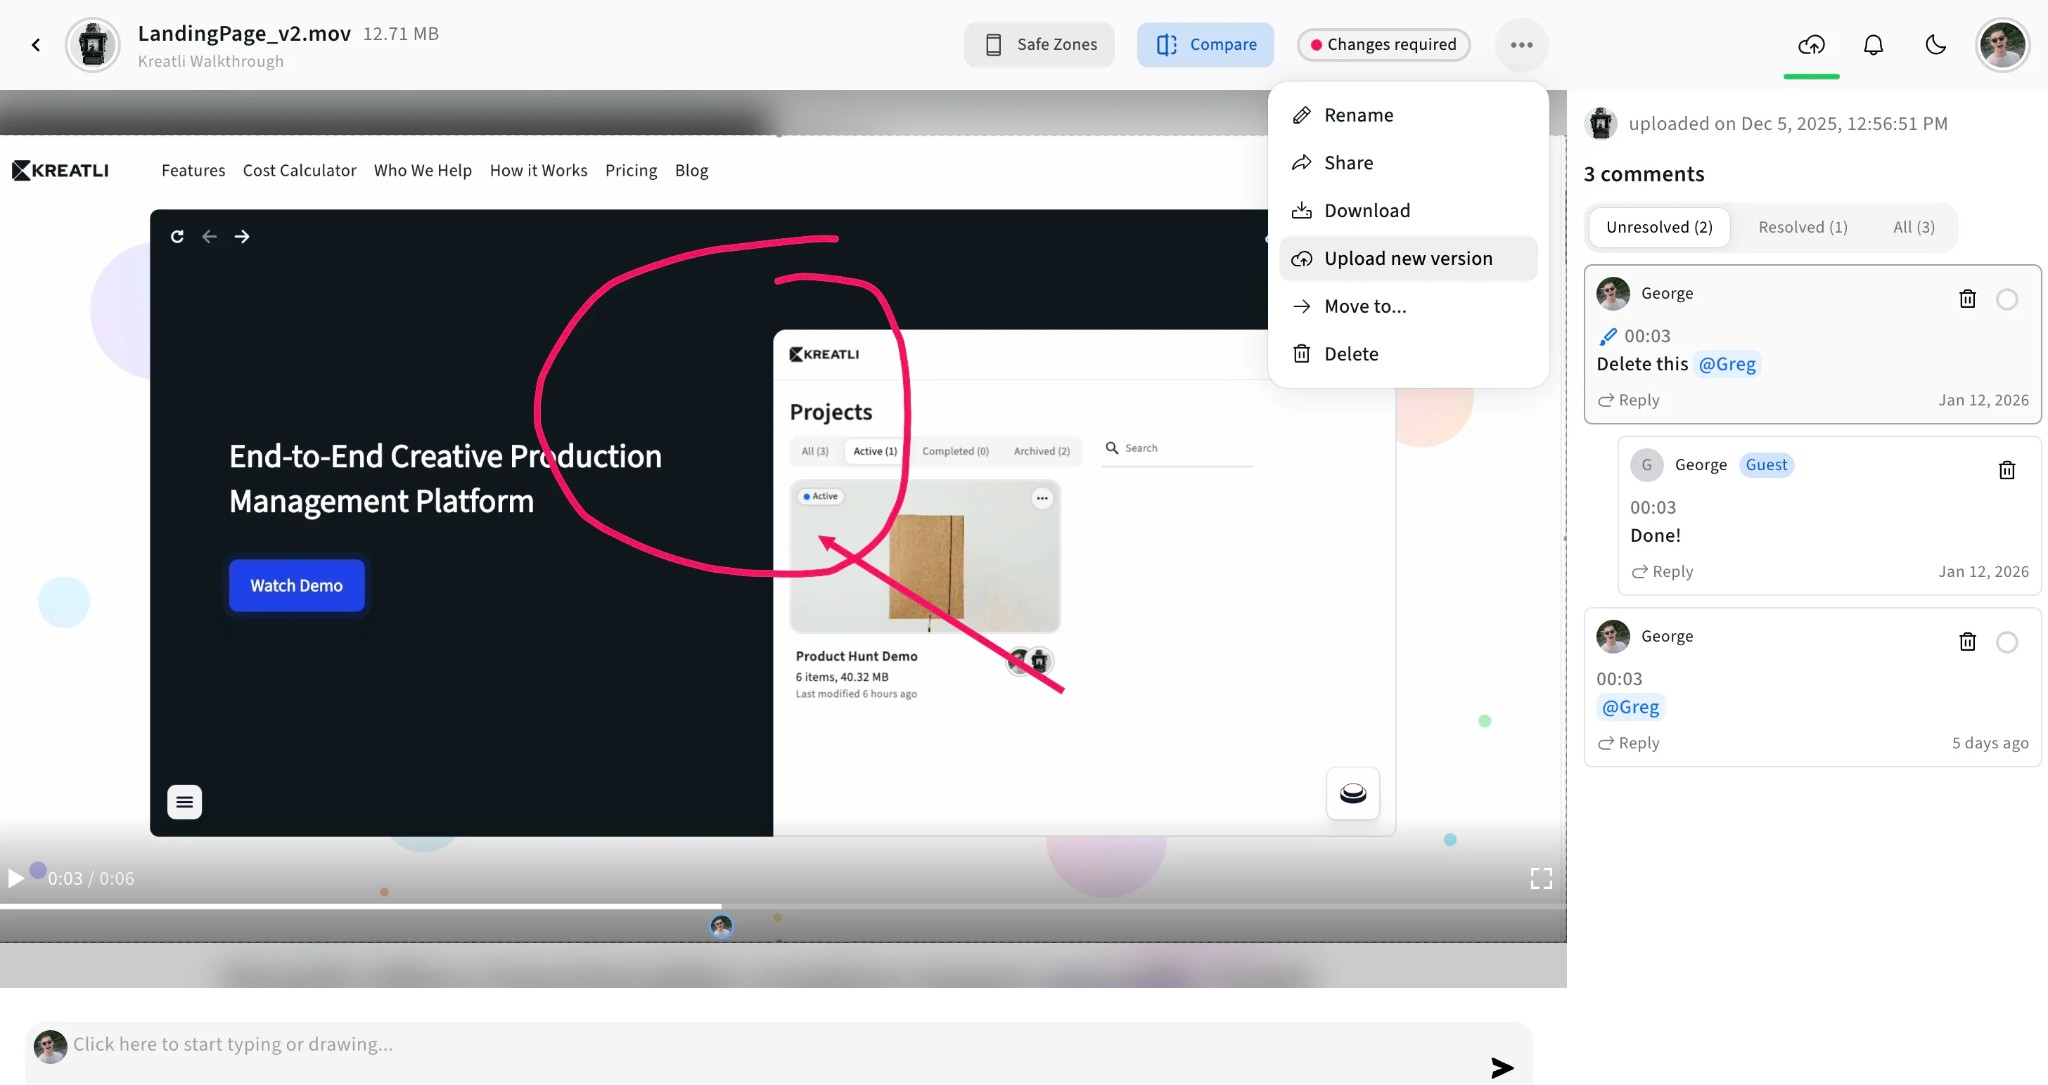2048x1085 pixels.
Task: Open the profile avatar menu
Action: [2003, 45]
